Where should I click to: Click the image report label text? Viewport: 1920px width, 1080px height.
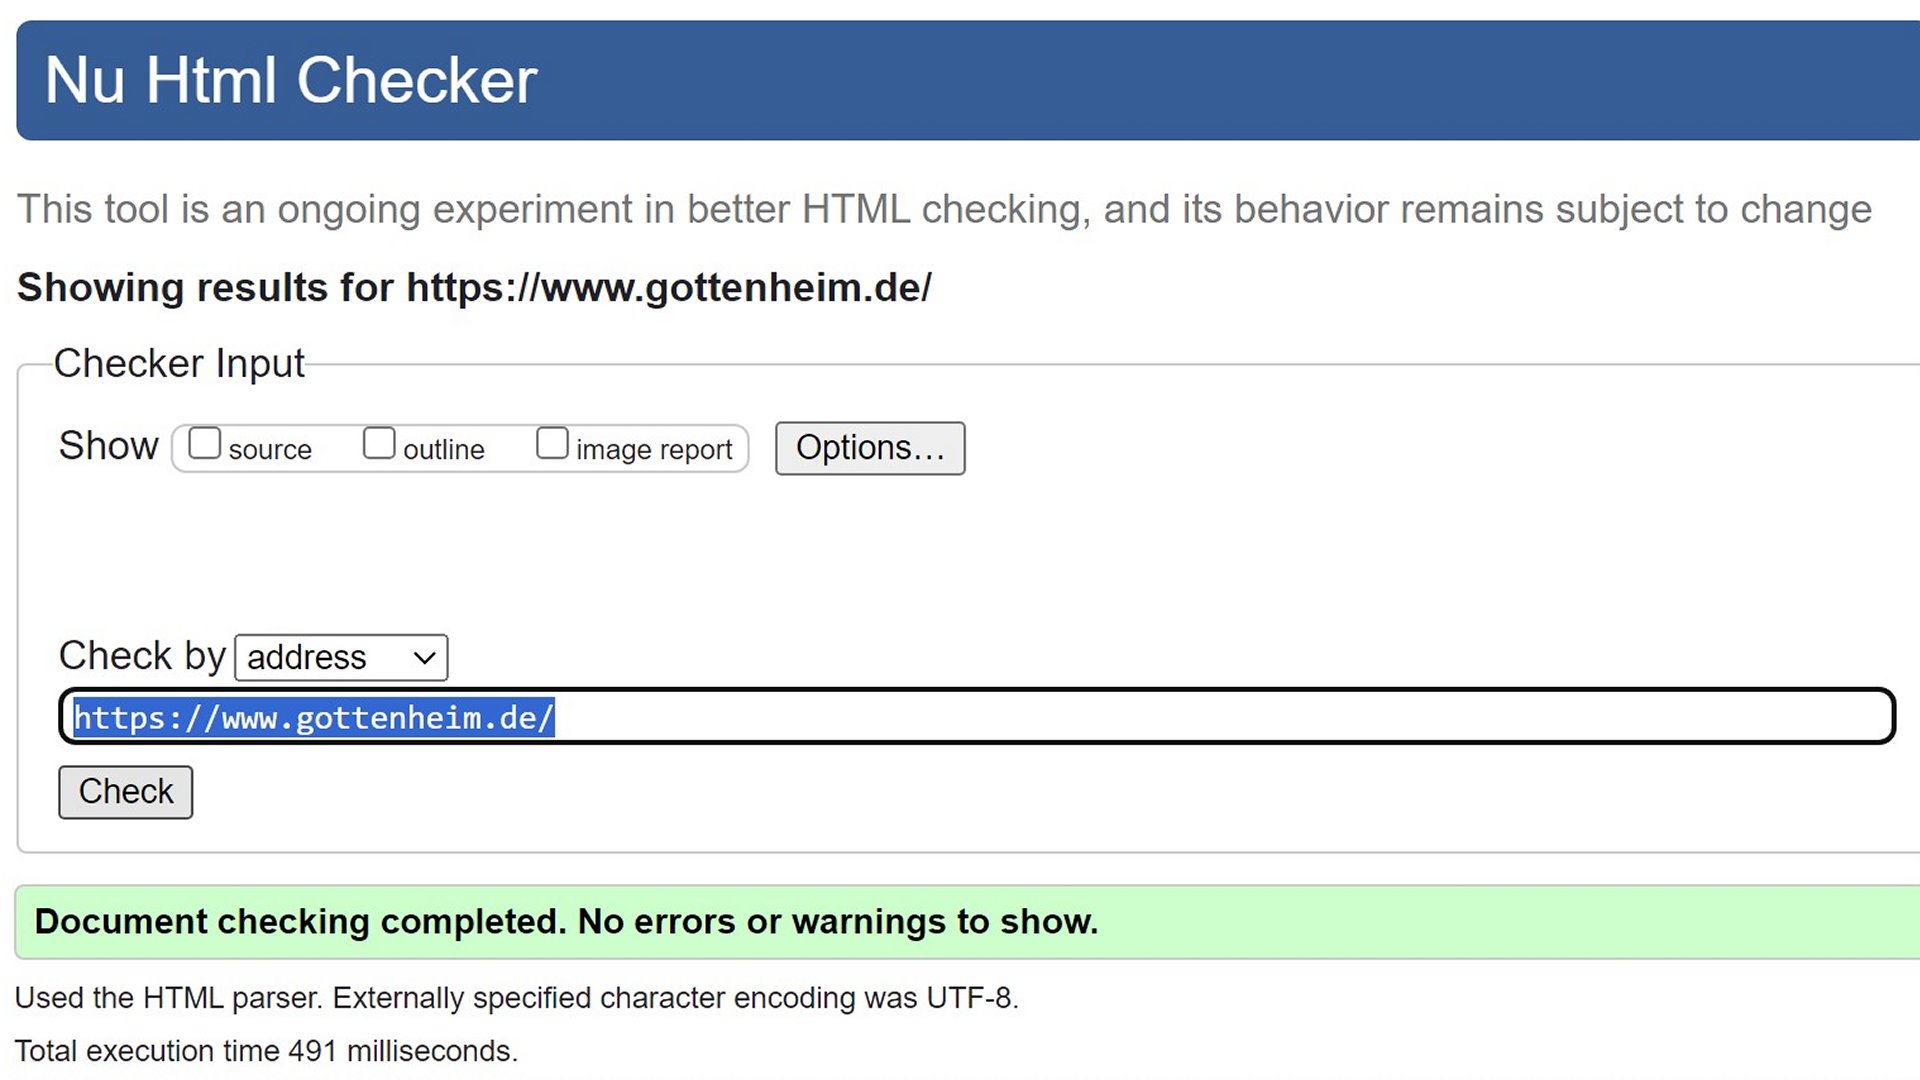654,450
